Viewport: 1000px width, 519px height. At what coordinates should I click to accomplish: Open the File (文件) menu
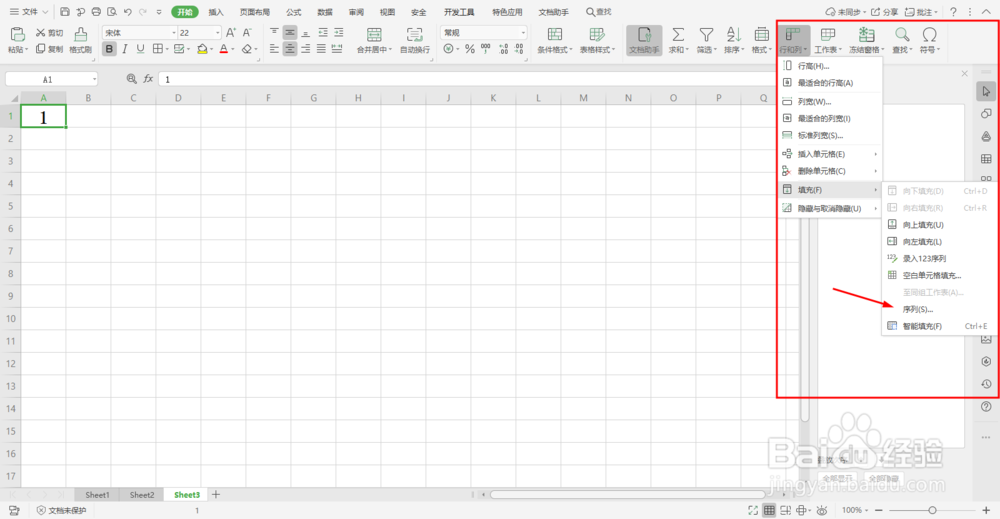coord(29,11)
